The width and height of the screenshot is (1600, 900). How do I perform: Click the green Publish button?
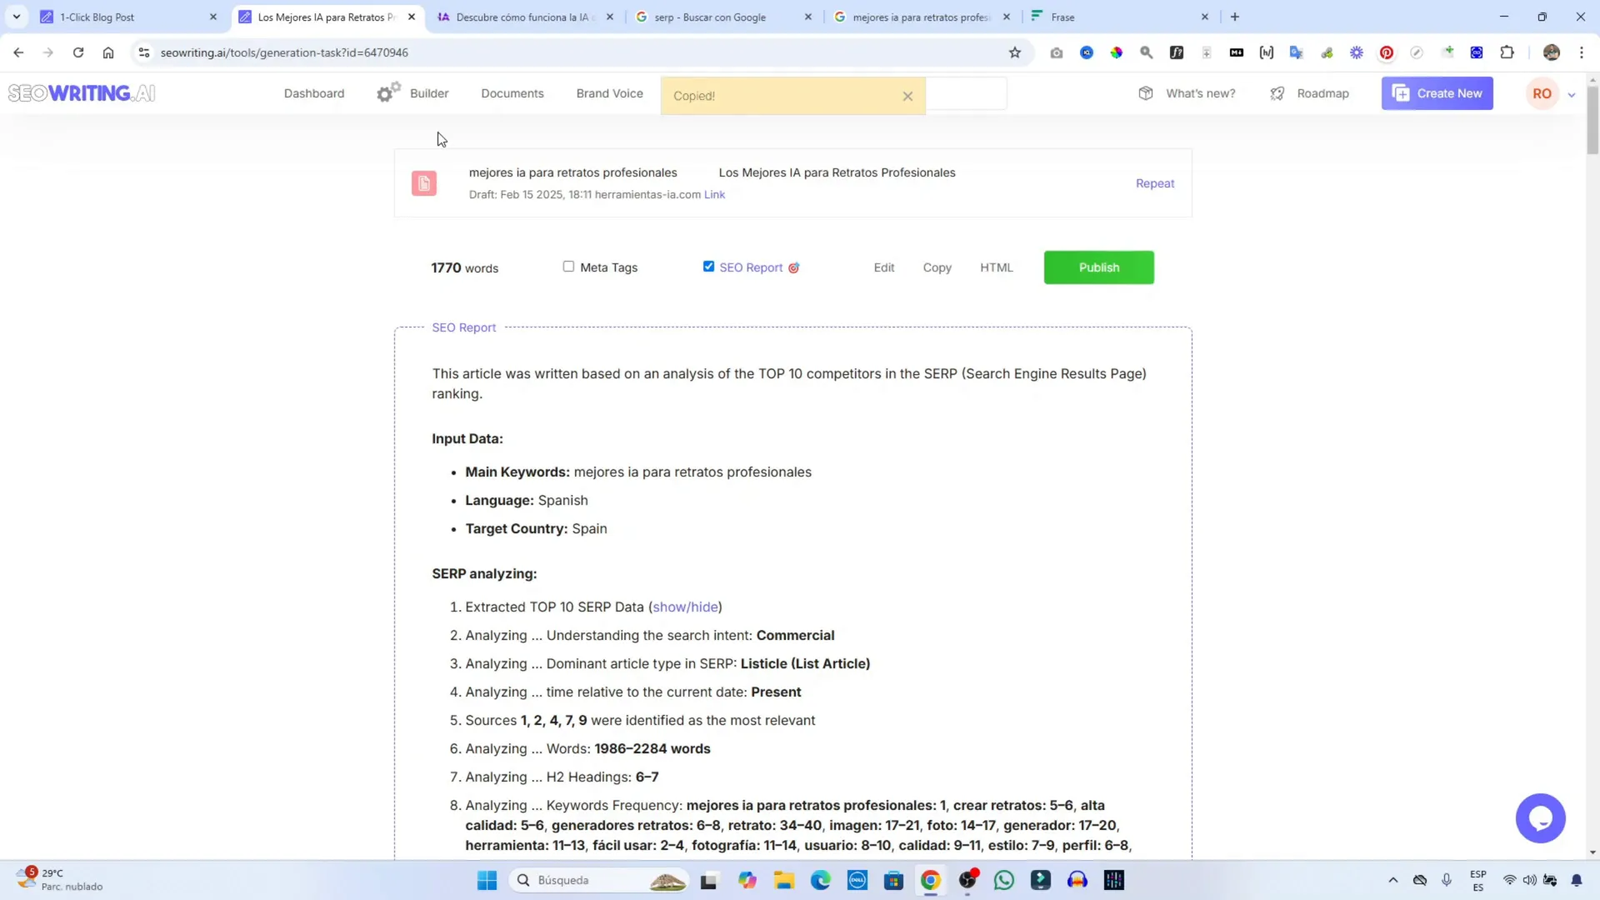pos(1097,267)
